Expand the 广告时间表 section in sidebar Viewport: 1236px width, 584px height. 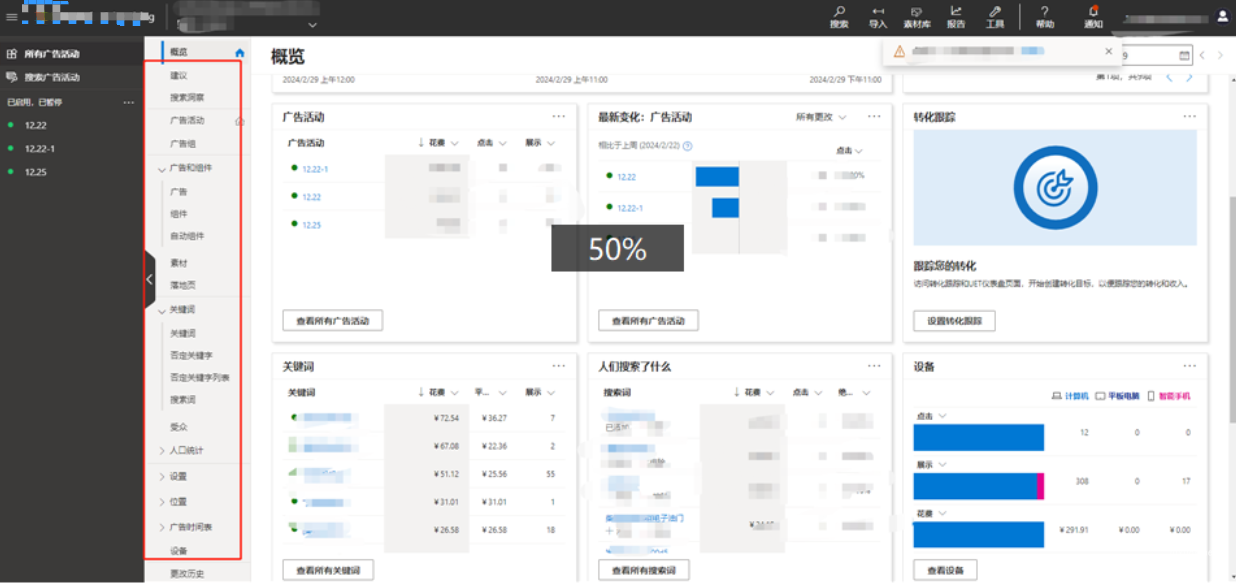(162, 527)
